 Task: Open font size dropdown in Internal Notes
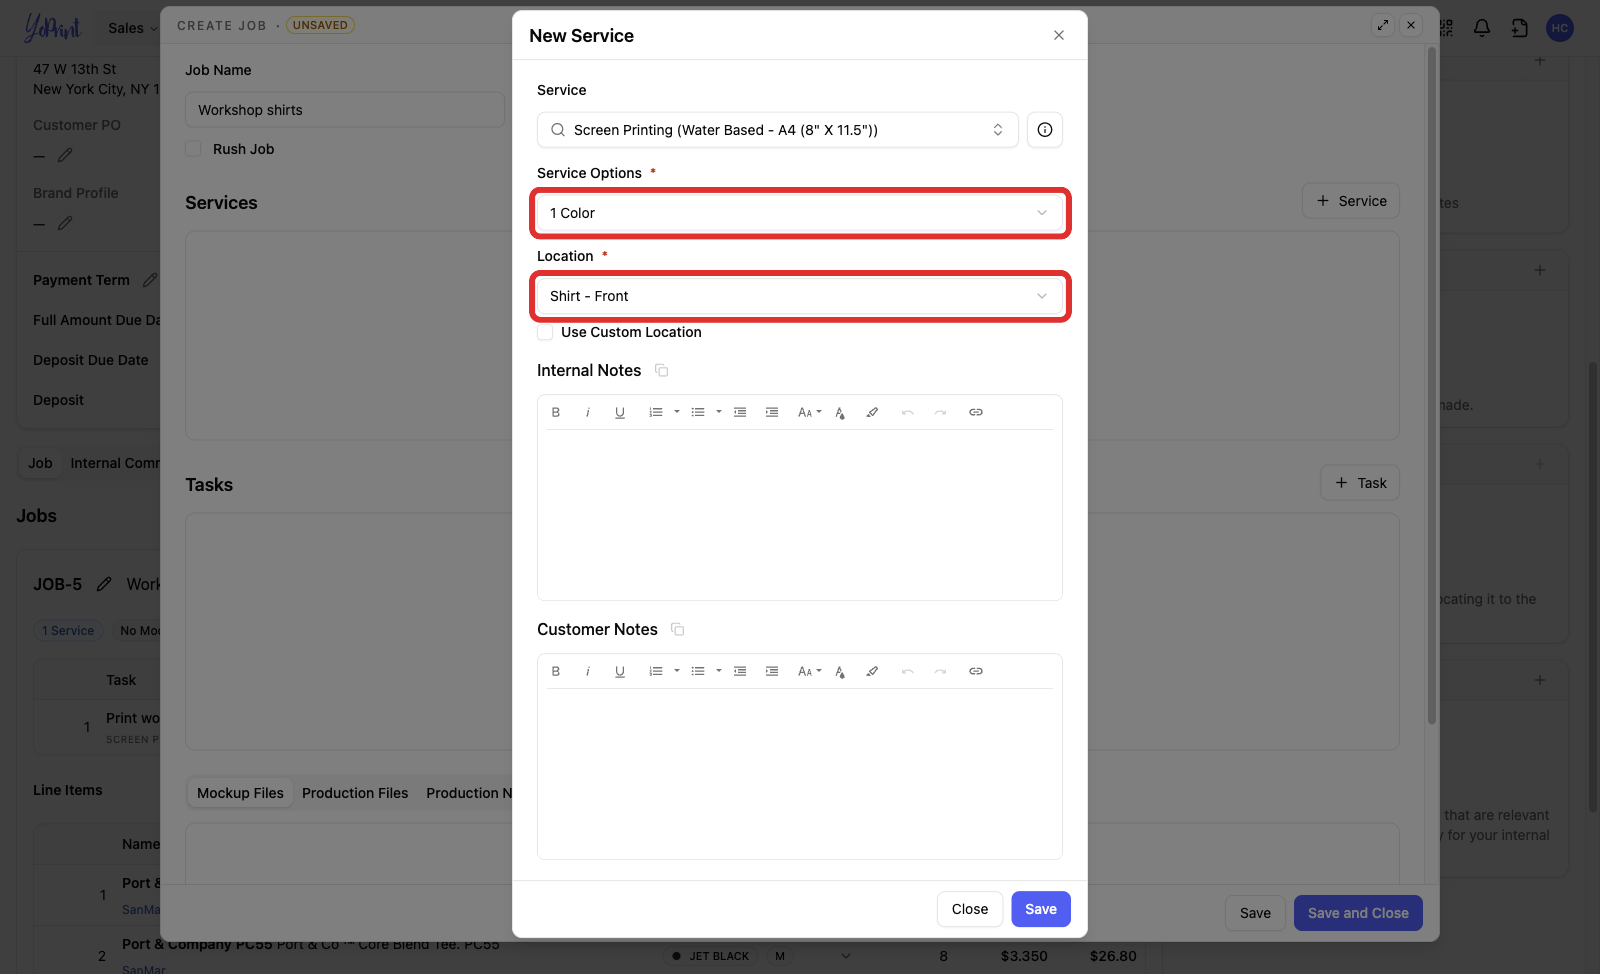pyautogui.click(x=809, y=412)
